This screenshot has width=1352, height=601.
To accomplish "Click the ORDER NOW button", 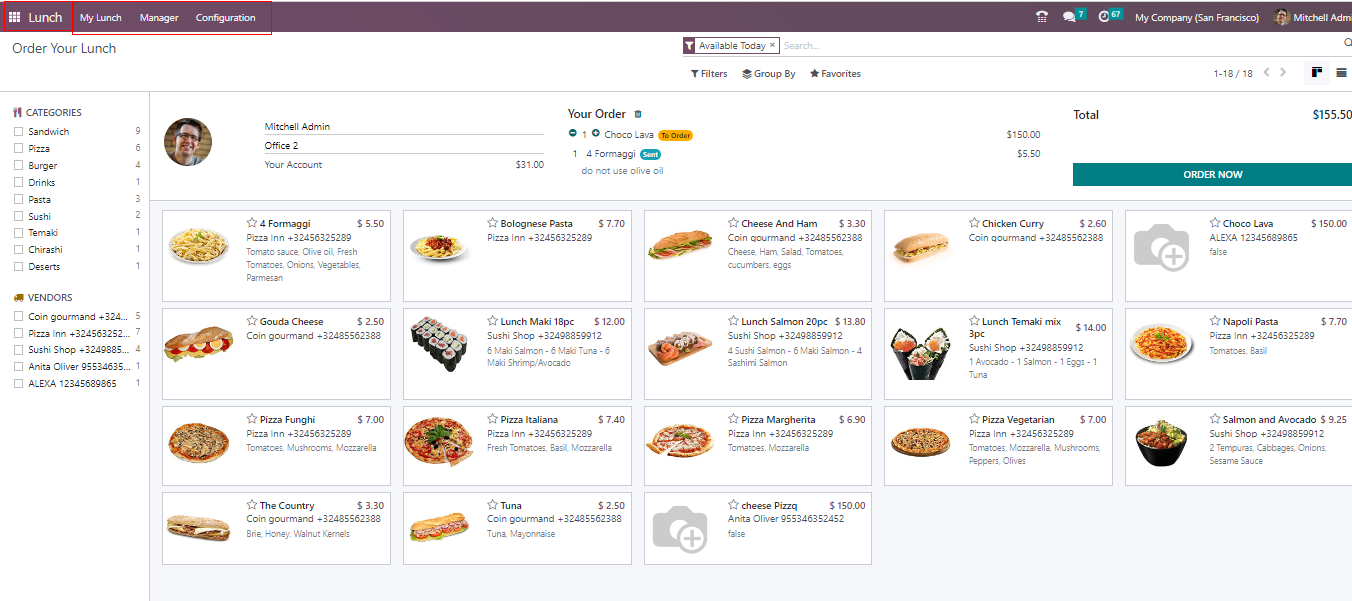I will point(1212,174).
